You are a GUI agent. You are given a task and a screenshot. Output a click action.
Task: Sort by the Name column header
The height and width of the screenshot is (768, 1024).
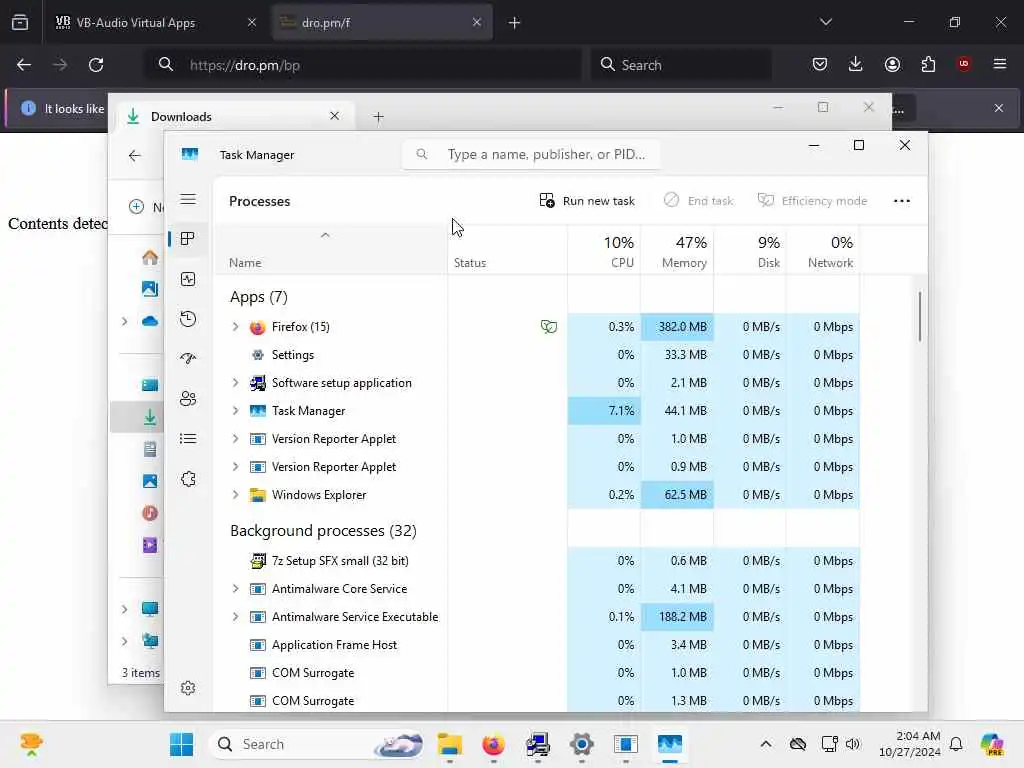[331, 251]
